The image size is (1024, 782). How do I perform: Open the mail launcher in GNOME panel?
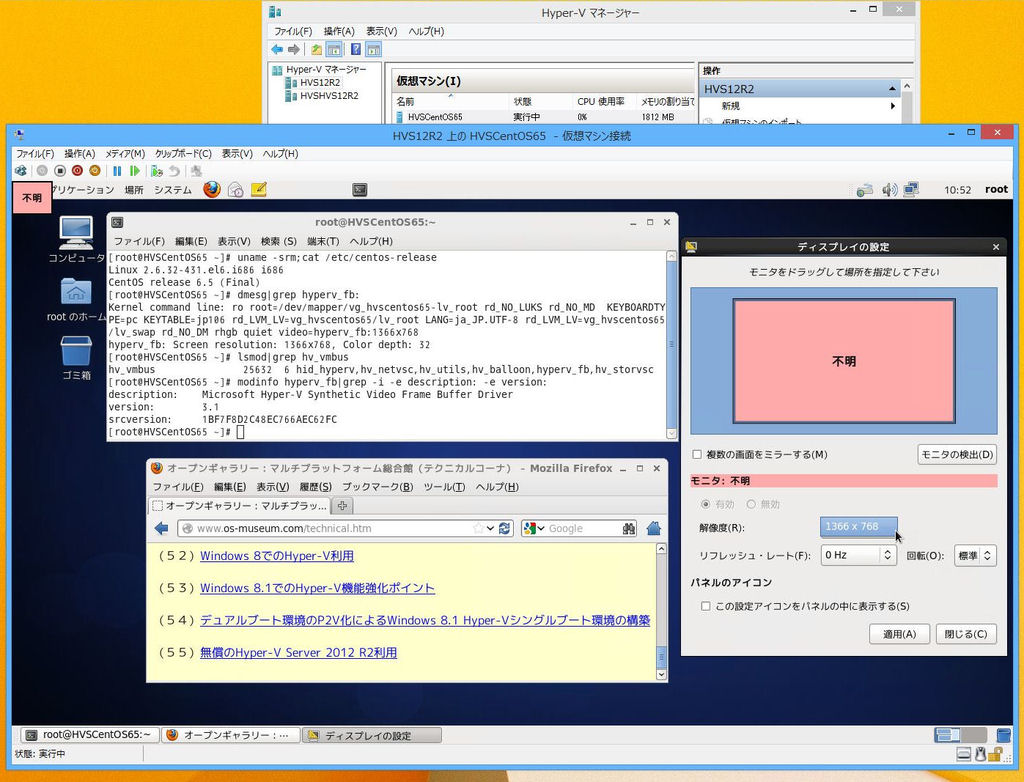pos(236,189)
